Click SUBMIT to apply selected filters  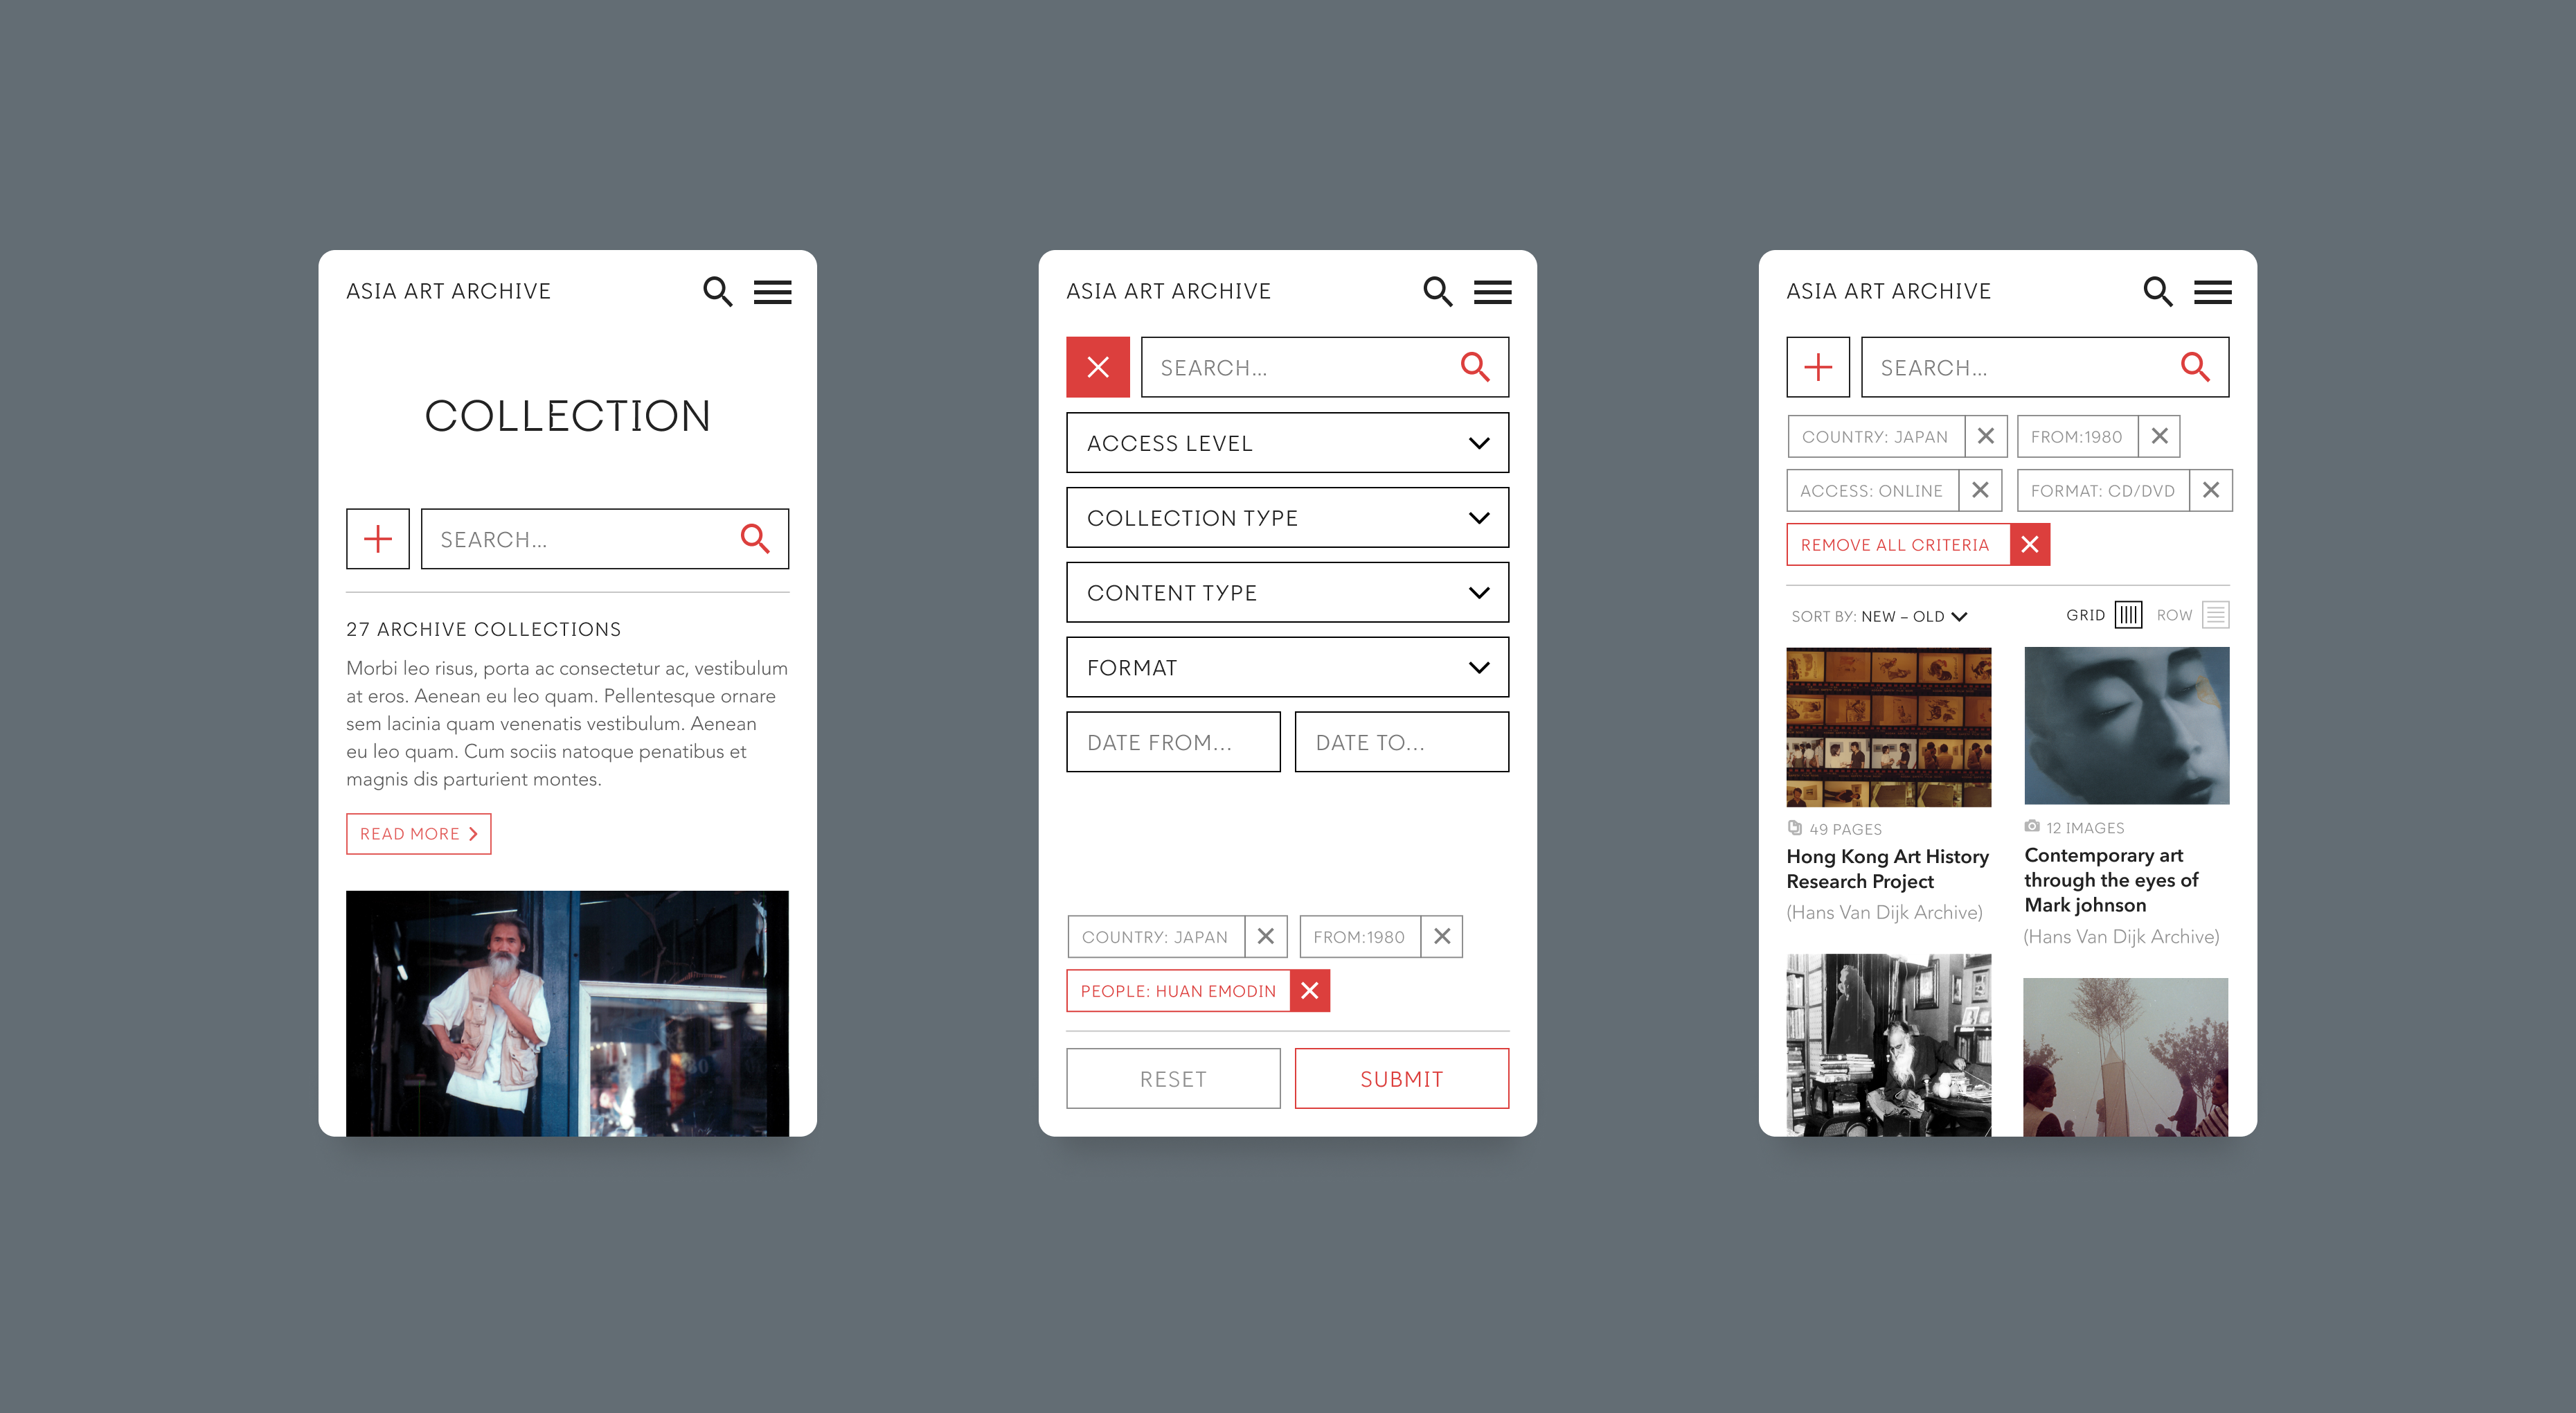1400,1076
